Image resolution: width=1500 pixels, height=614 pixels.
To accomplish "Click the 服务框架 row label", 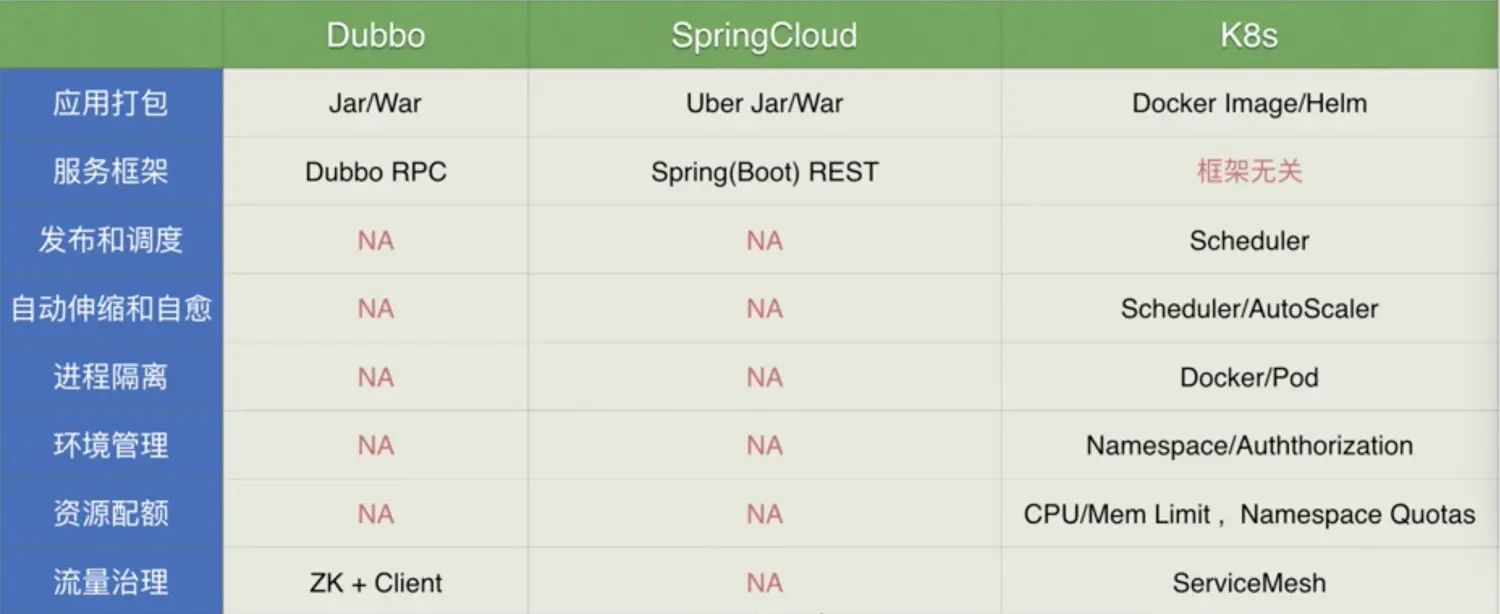I will click(x=111, y=171).
